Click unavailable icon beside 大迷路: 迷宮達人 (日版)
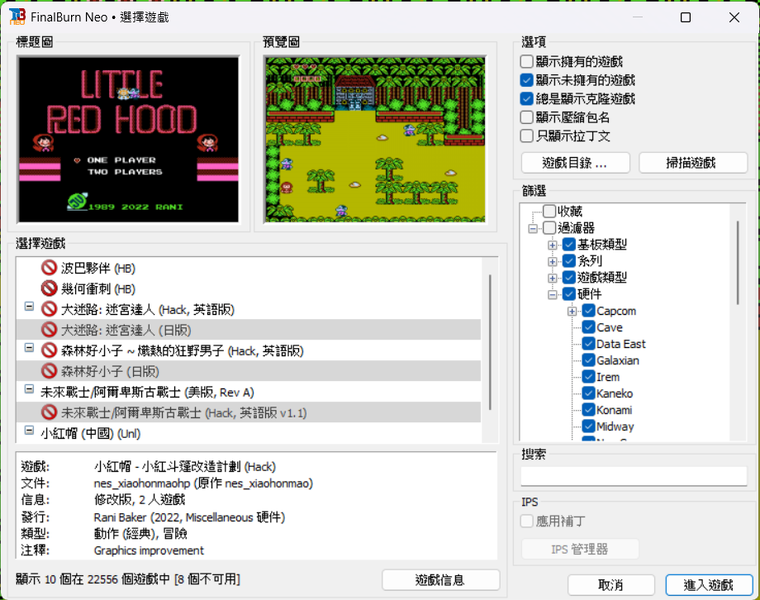This screenshot has height=600, width=760. tap(49, 330)
